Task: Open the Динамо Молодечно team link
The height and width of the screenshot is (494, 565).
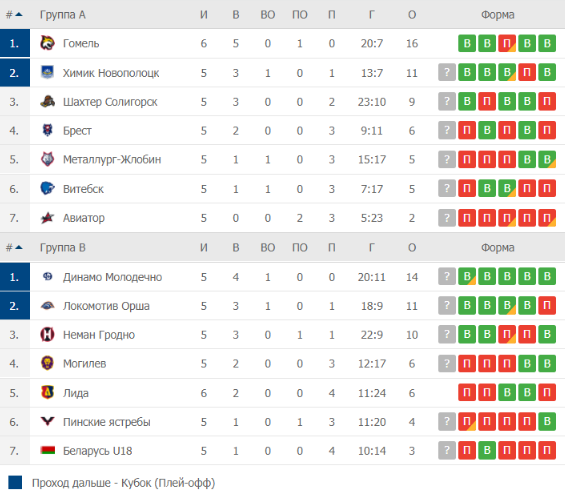Action: pos(112,277)
